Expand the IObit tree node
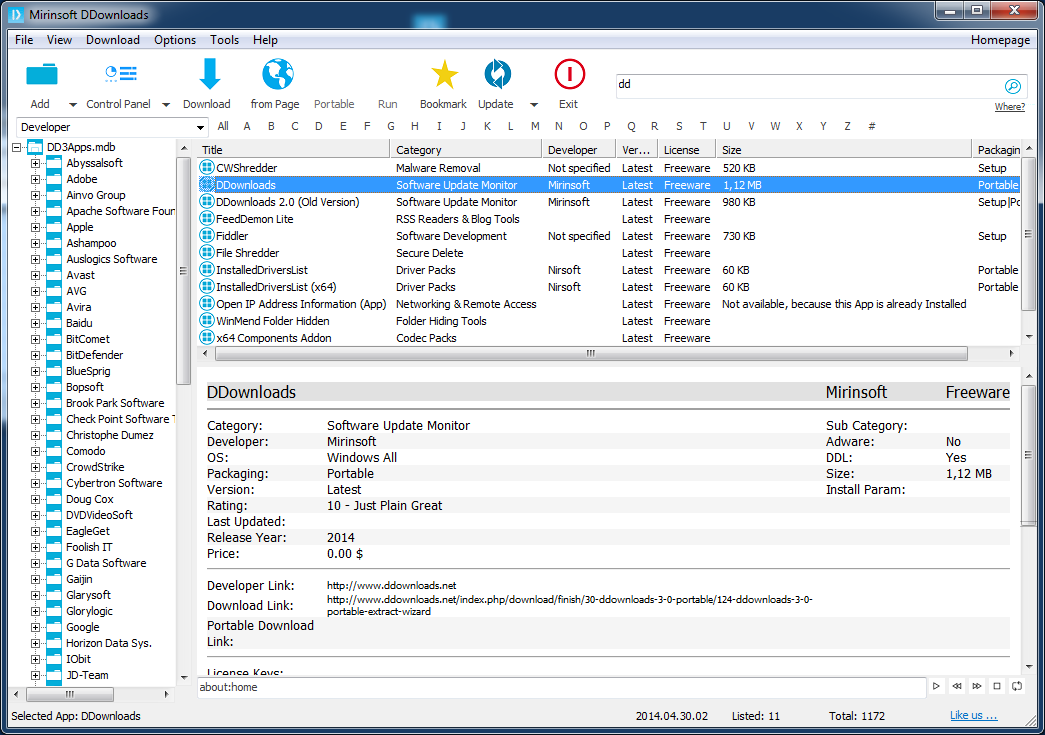Screen dimensions: 1045x735 (35, 659)
